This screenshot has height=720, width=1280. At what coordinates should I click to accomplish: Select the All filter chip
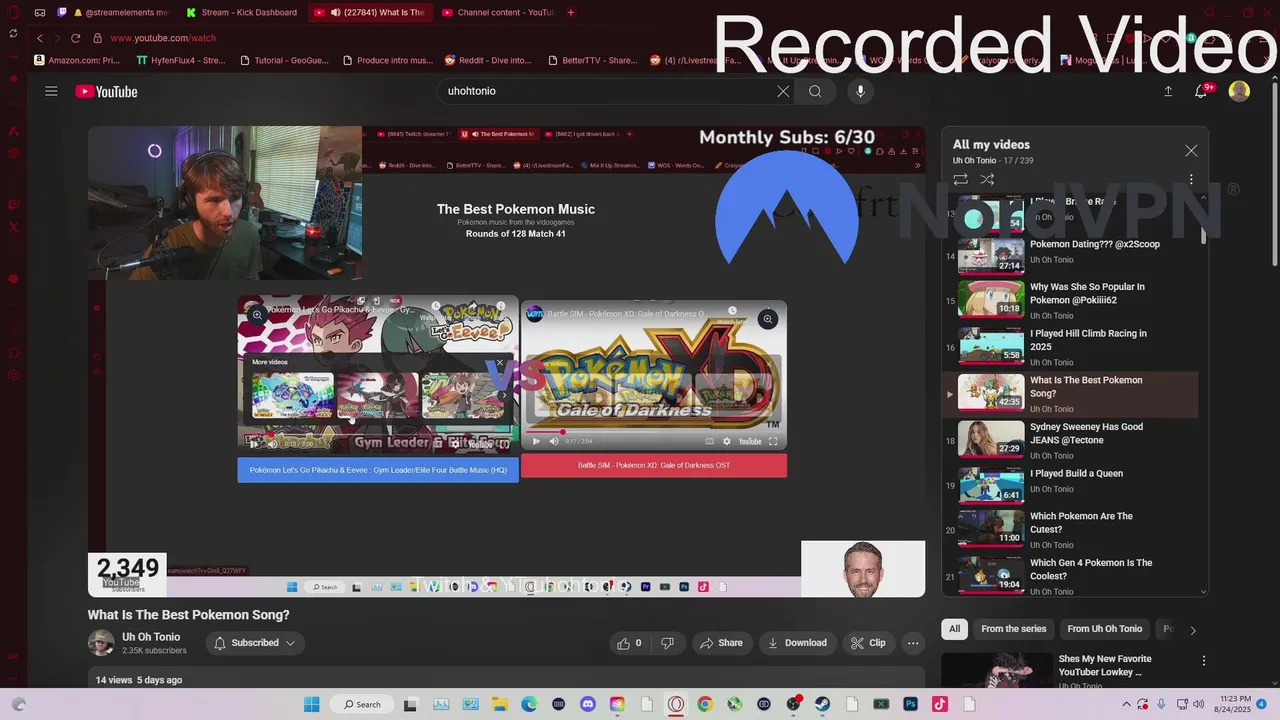point(955,629)
